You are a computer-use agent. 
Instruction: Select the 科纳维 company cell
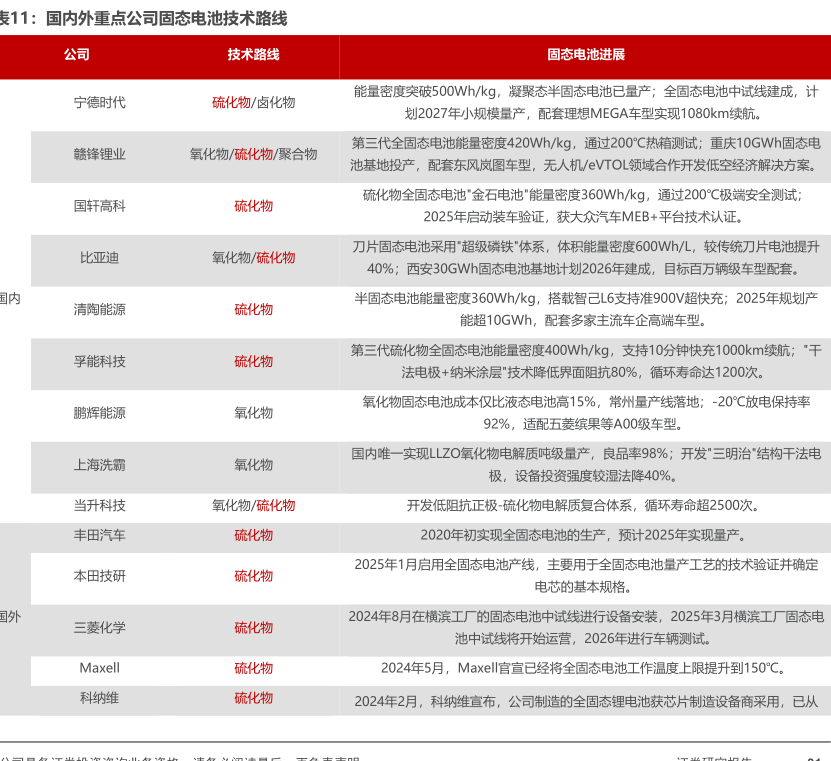click(99, 698)
